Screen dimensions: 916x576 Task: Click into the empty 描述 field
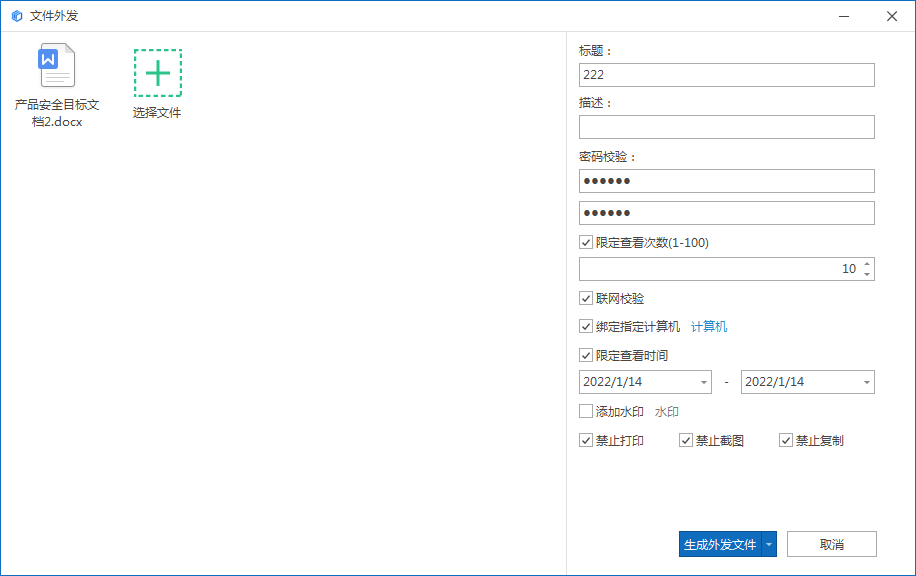[727, 127]
